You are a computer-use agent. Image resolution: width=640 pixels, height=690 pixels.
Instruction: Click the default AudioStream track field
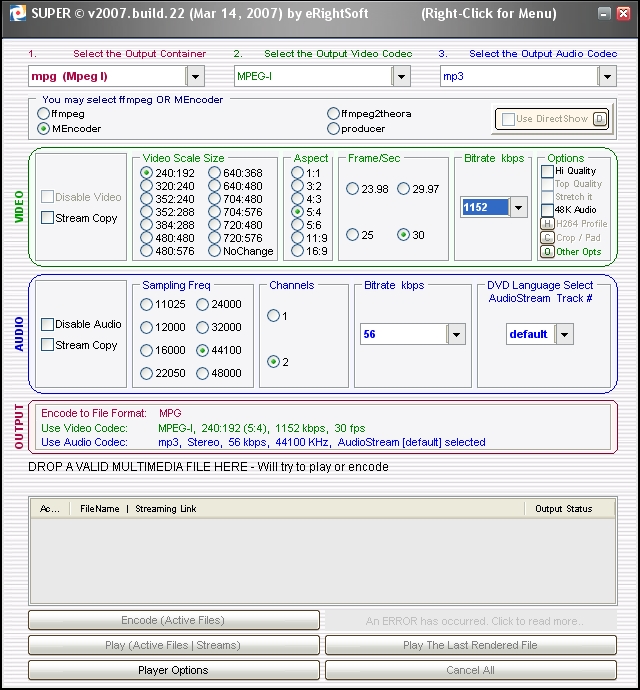pos(530,334)
